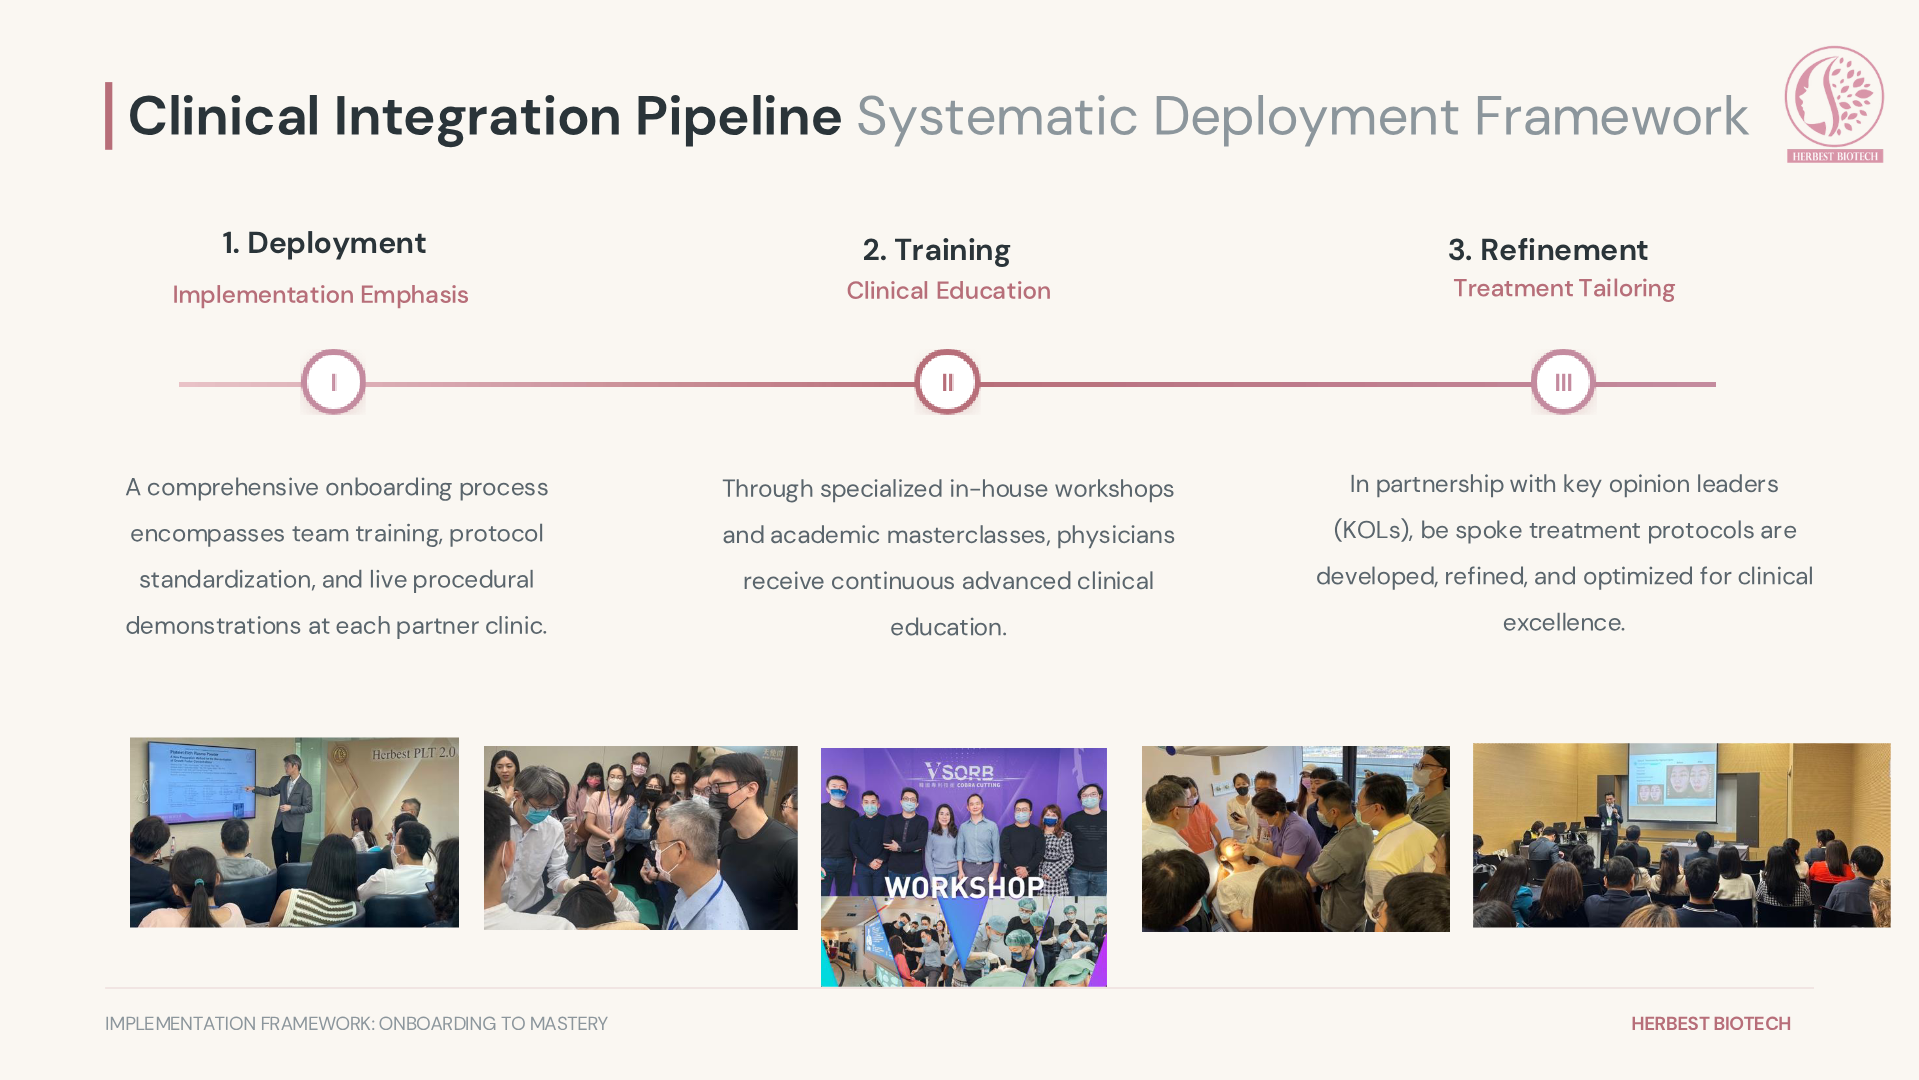Open the photo of doctors observing facial treatment
Screen dimensions: 1919x1080
coord(1296,839)
